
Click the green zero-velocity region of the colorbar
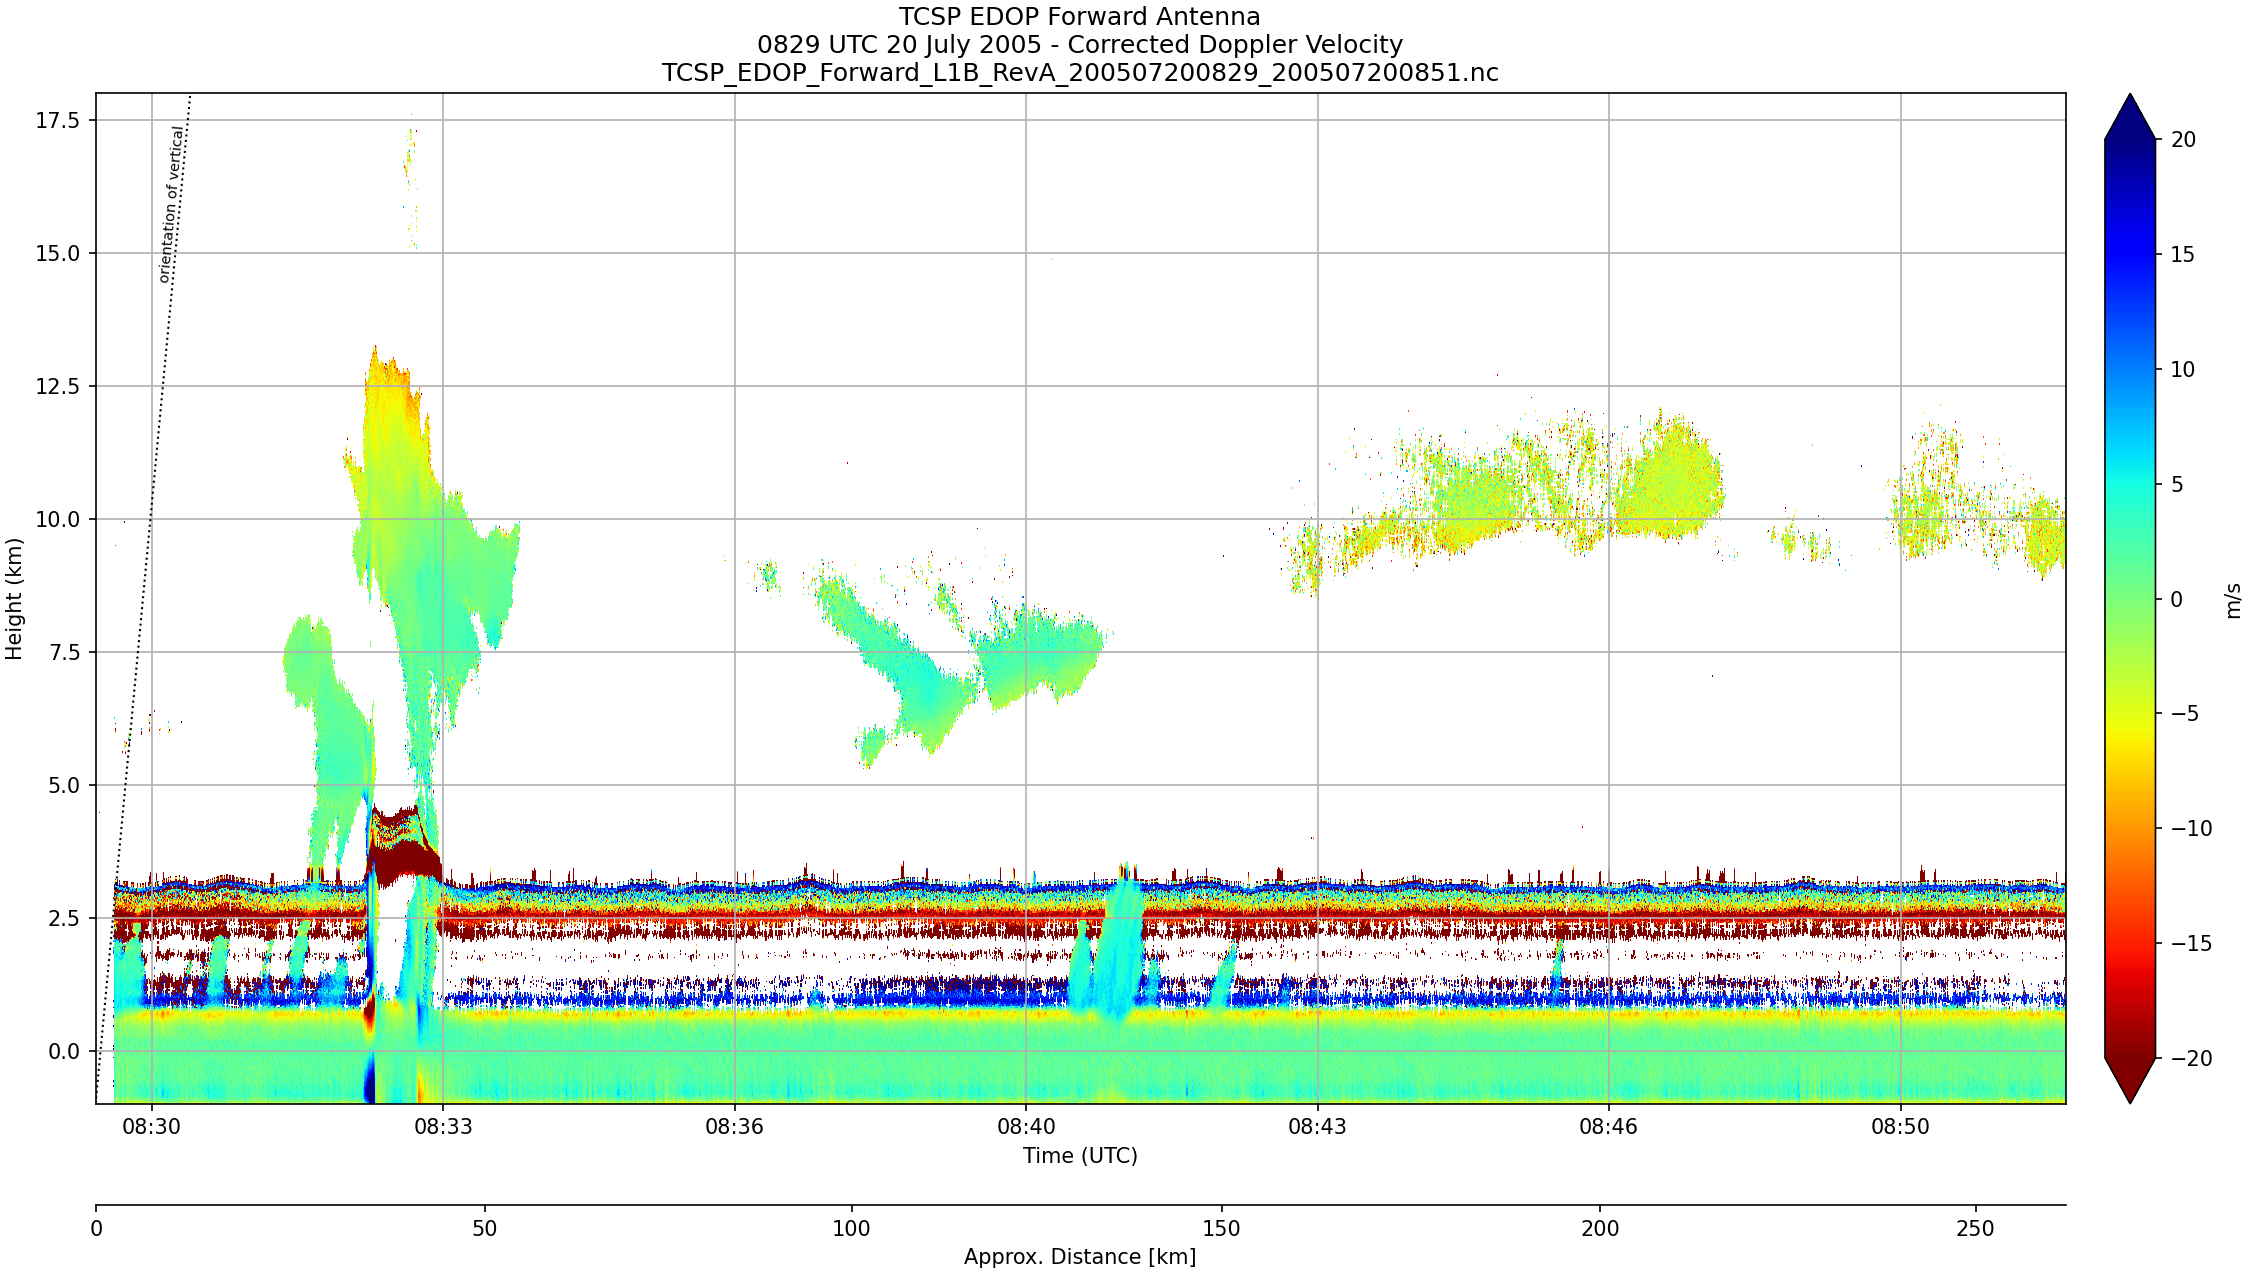[x=2131, y=600]
